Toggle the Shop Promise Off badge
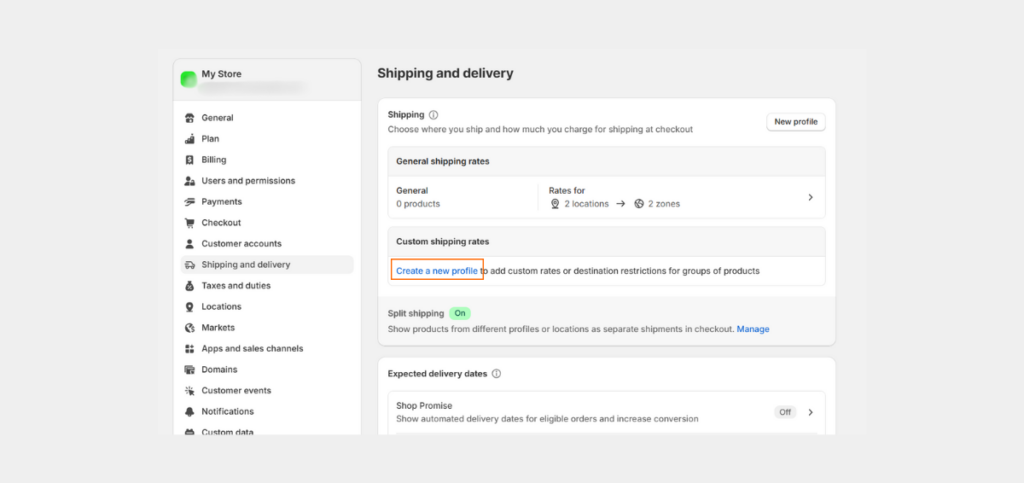The image size is (1024, 483). [785, 413]
